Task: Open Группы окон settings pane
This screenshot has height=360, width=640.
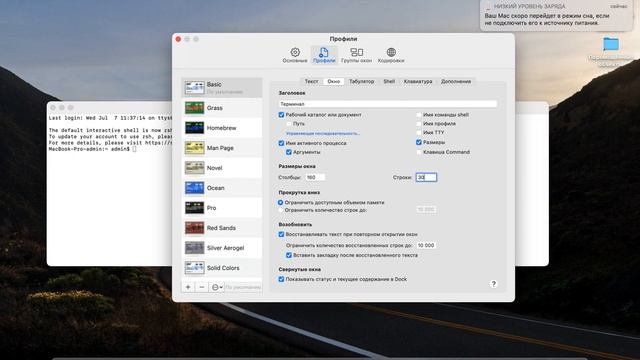Action: tap(356, 55)
